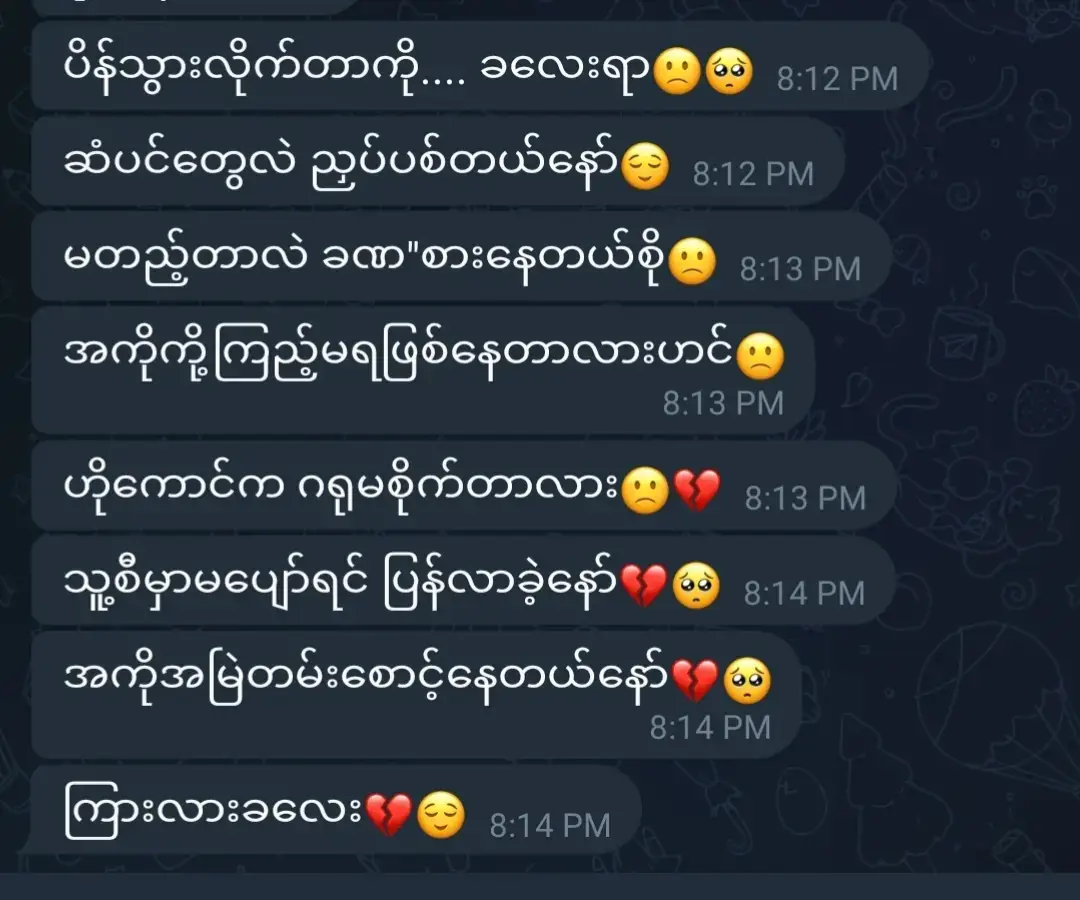Click the pleading face emoji in the အကိုအမြဲတမ်း message
1080x900 pixels.
(x=747, y=680)
